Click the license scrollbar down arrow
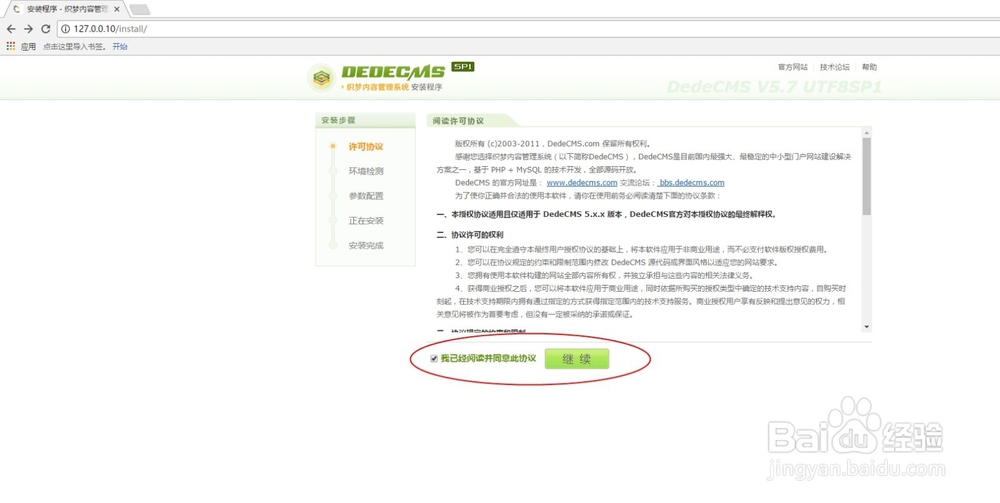Image resolution: width=1000 pixels, height=503 pixels. 866,326
